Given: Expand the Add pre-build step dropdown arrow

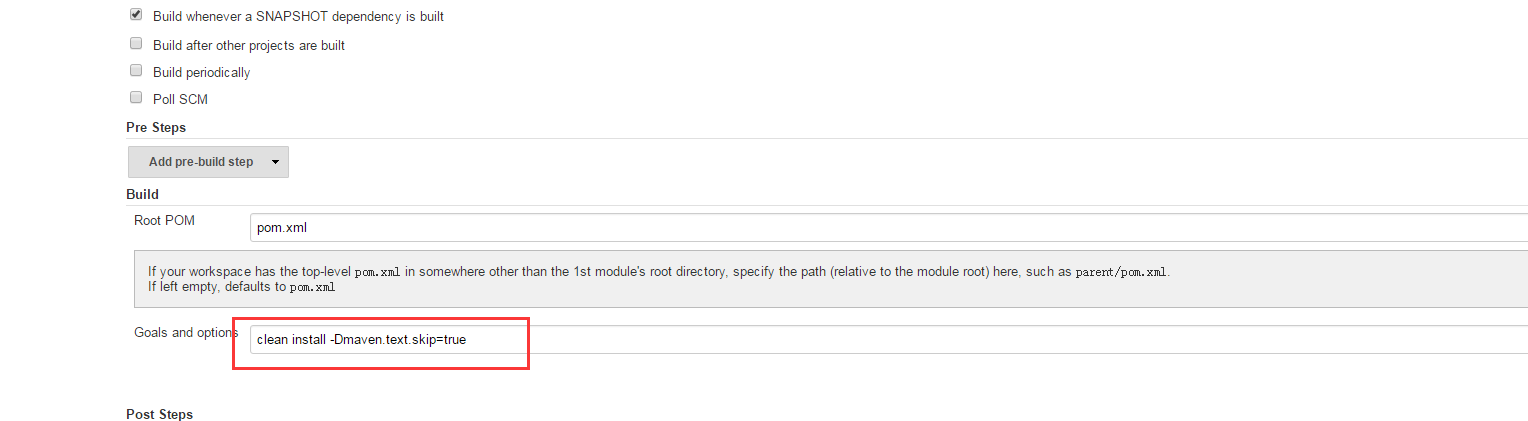Looking at the screenshot, I should point(275,162).
